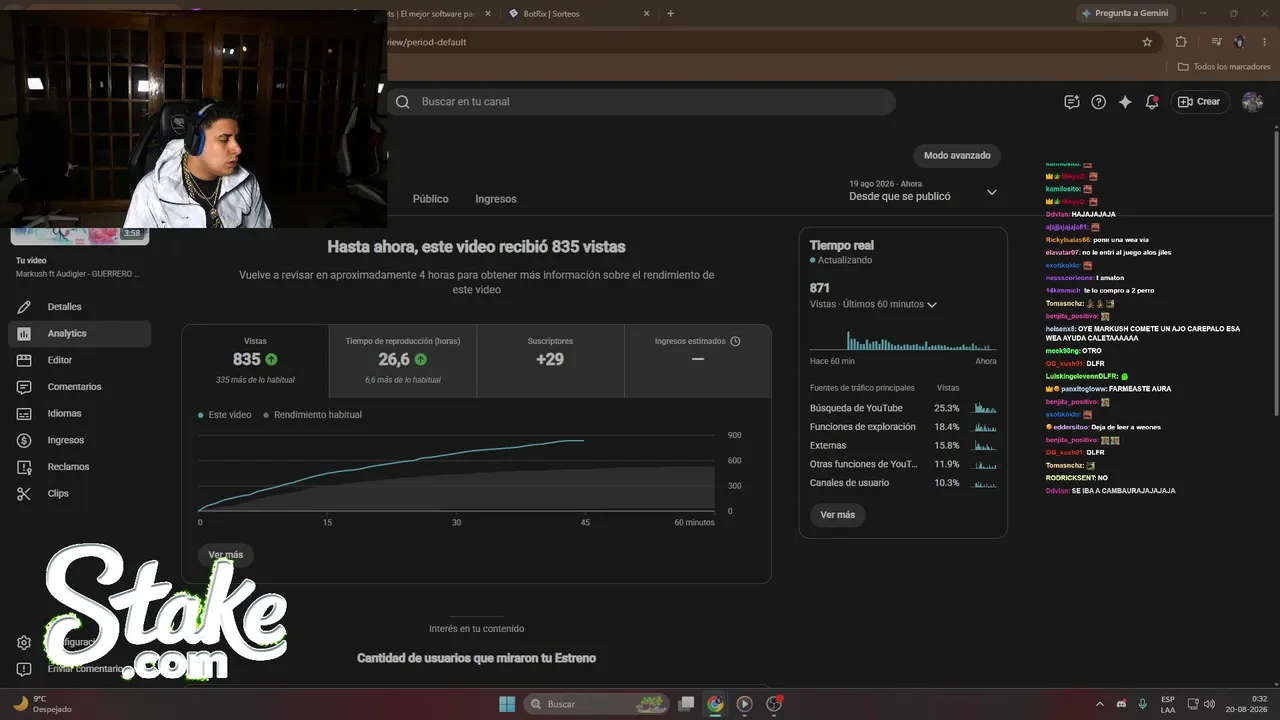Click the ESP LAA language indicator
Image resolution: width=1280 pixels, height=720 pixels.
click(x=1168, y=704)
